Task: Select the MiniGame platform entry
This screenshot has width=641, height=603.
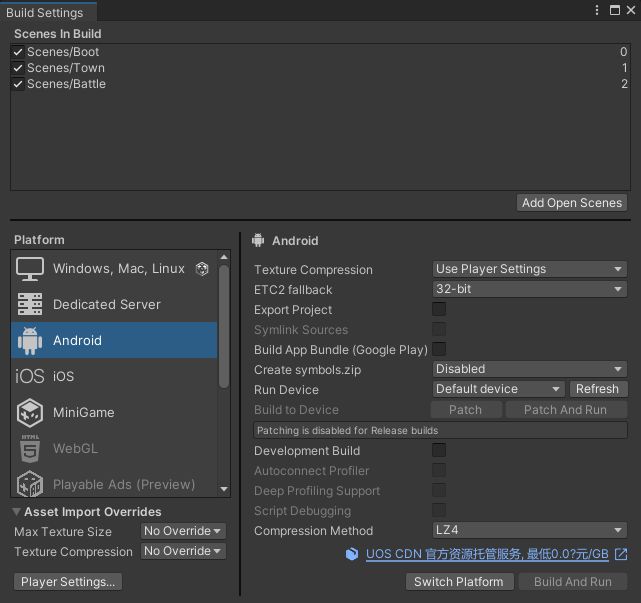Action: tap(114, 412)
